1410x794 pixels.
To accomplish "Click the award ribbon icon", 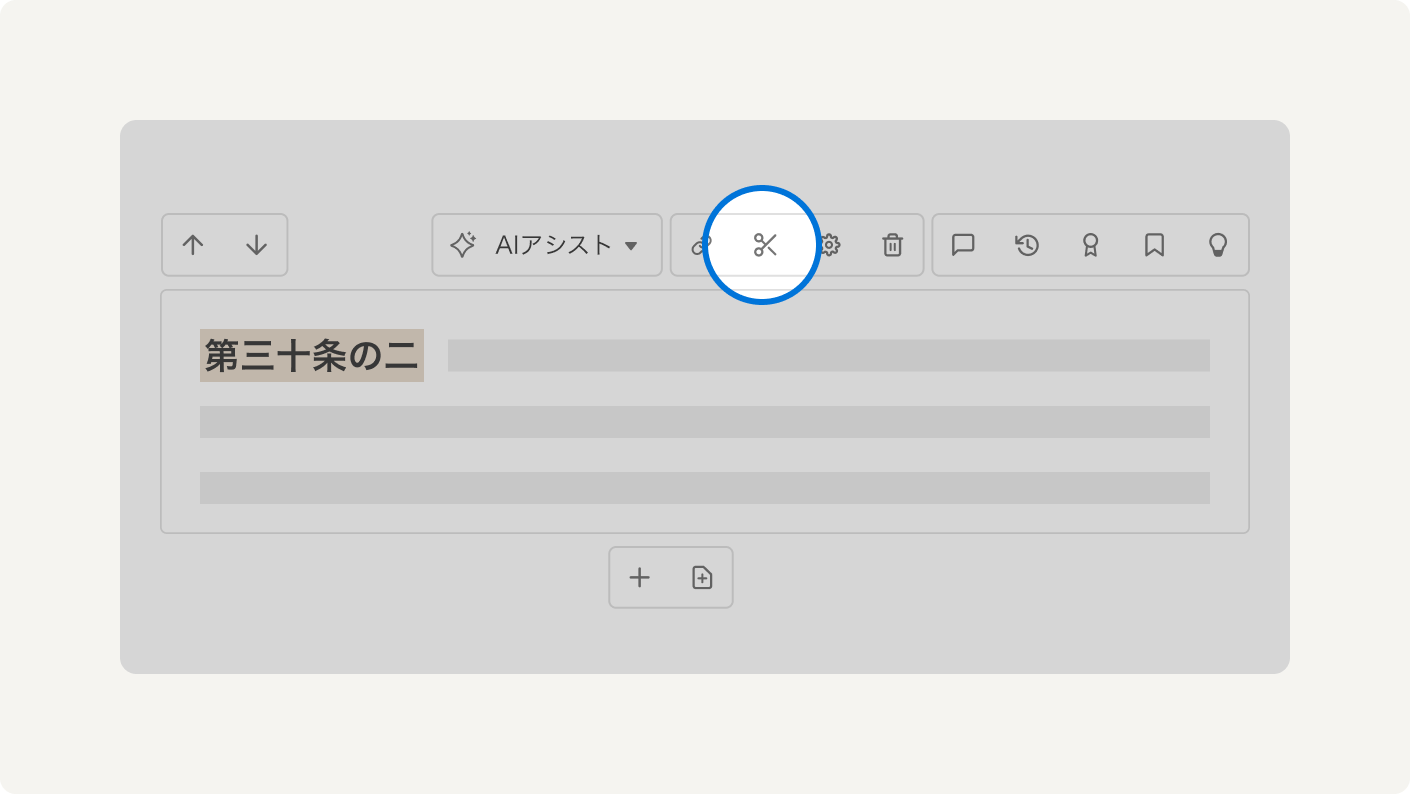I will (1091, 245).
